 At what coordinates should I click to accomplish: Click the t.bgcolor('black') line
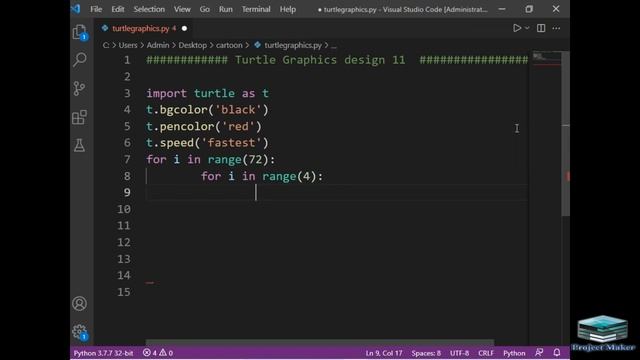click(x=207, y=110)
